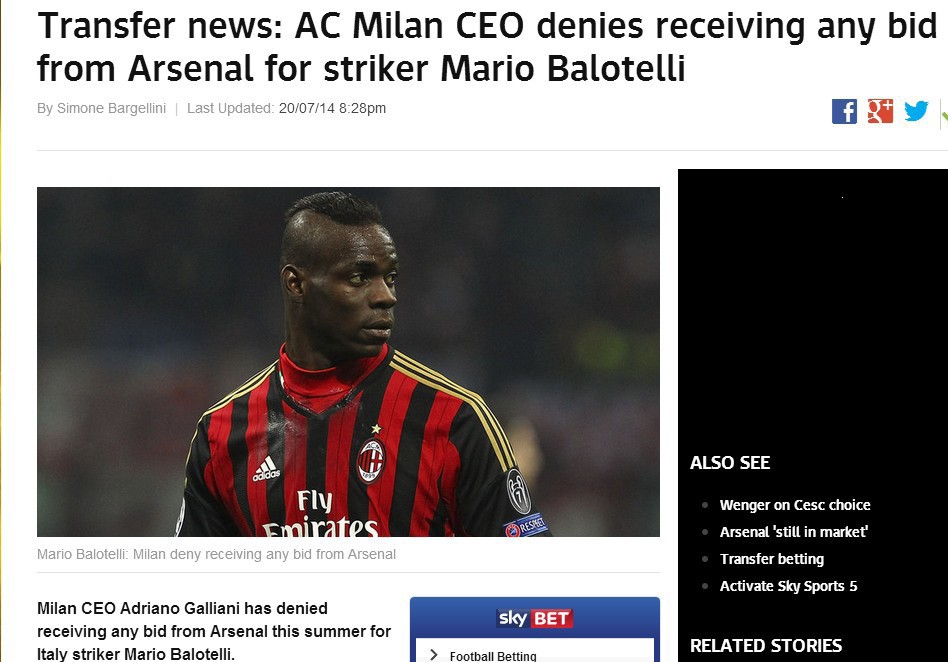Click author name Simone Bargellini
Screen dimensions: 948x662
pyautogui.click(x=111, y=108)
